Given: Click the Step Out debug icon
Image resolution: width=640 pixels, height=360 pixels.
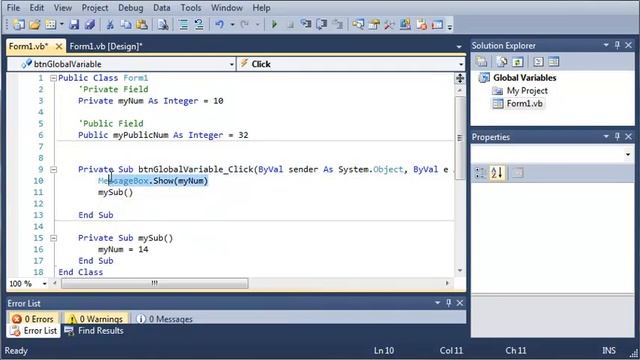Looking at the screenshot, I should point(338,24).
